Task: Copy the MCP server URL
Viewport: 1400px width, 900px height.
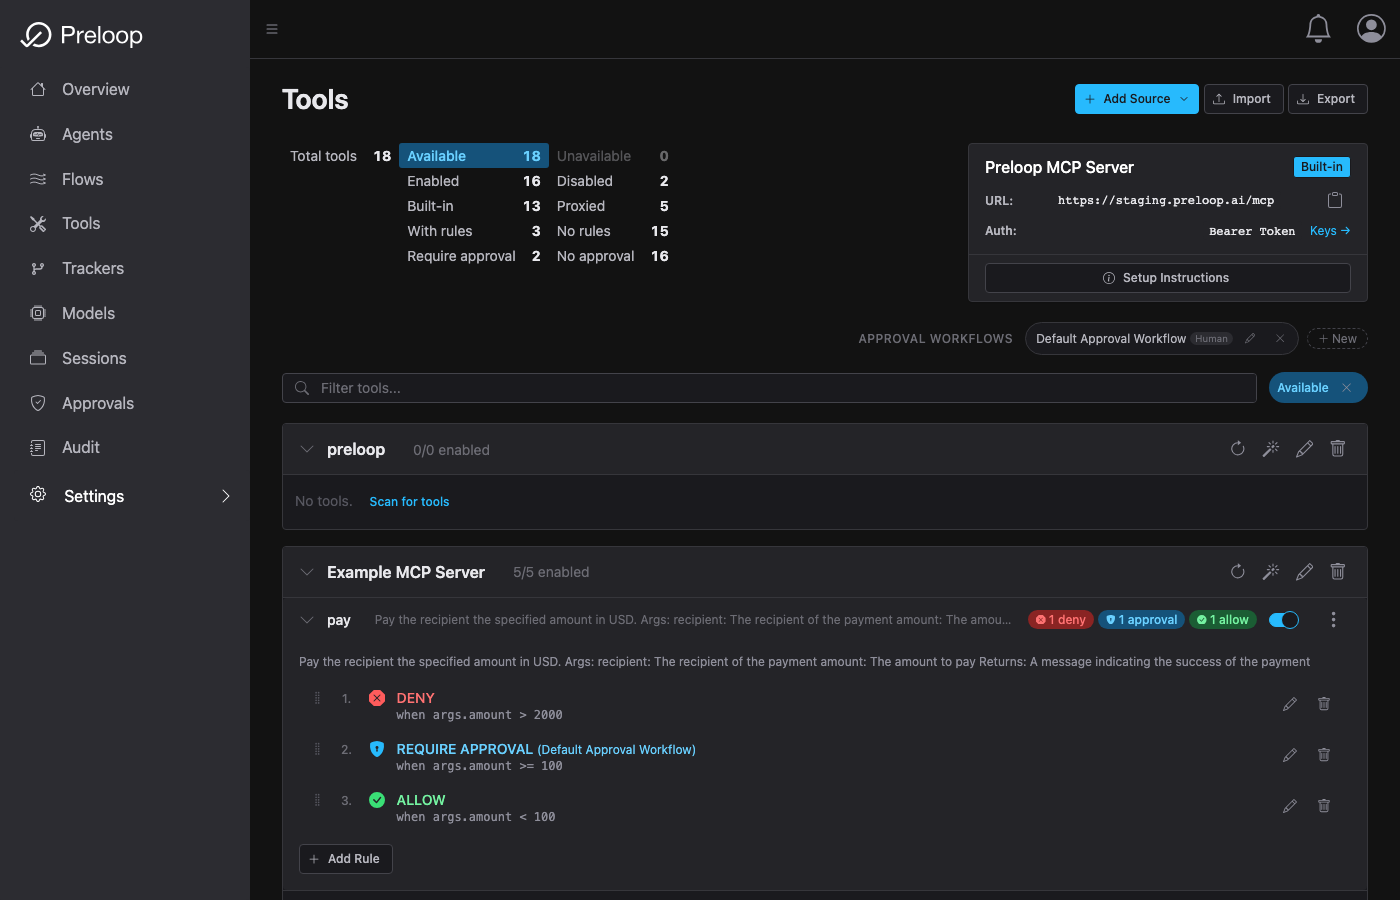Action: (x=1335, y=200)
